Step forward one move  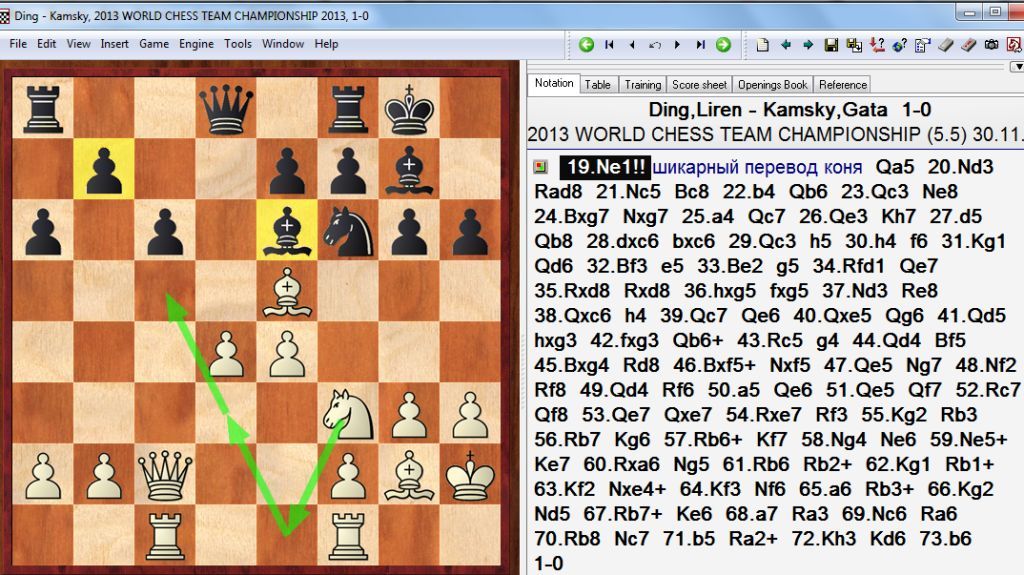[x=677, y=44]
